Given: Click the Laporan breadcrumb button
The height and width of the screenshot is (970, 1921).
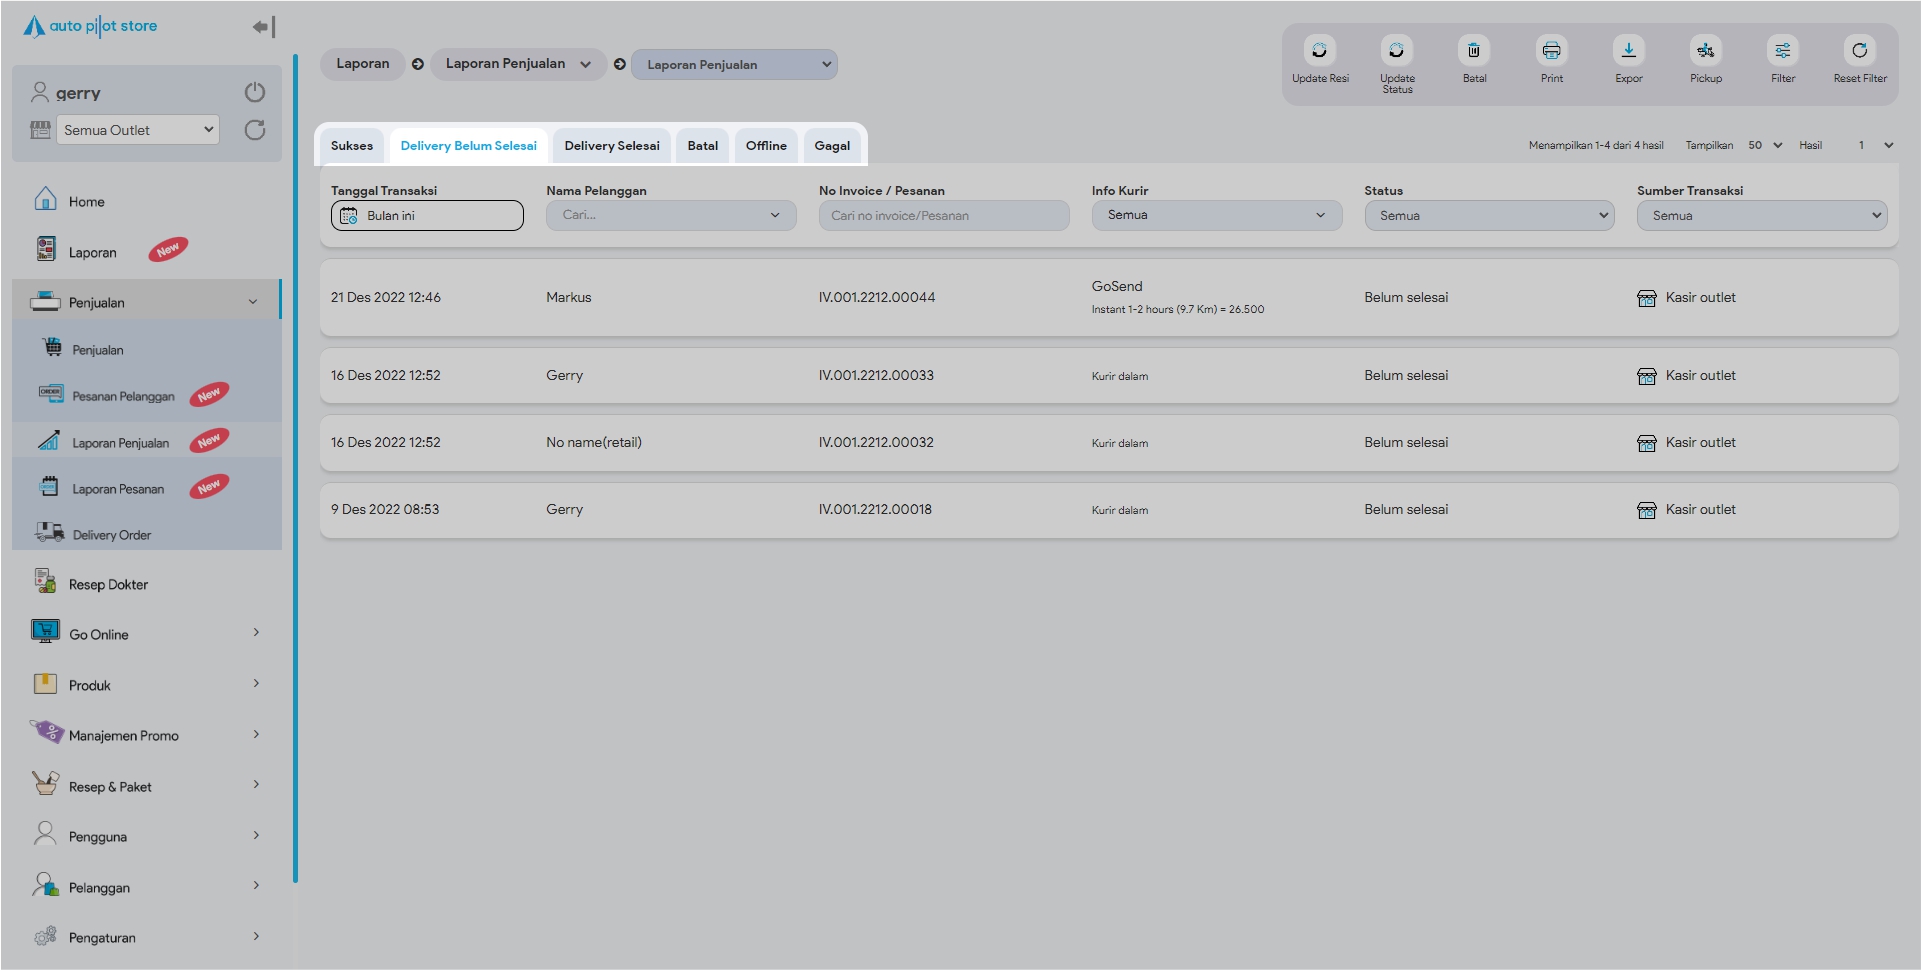Looking at the screenshot, I should point(362,64).
